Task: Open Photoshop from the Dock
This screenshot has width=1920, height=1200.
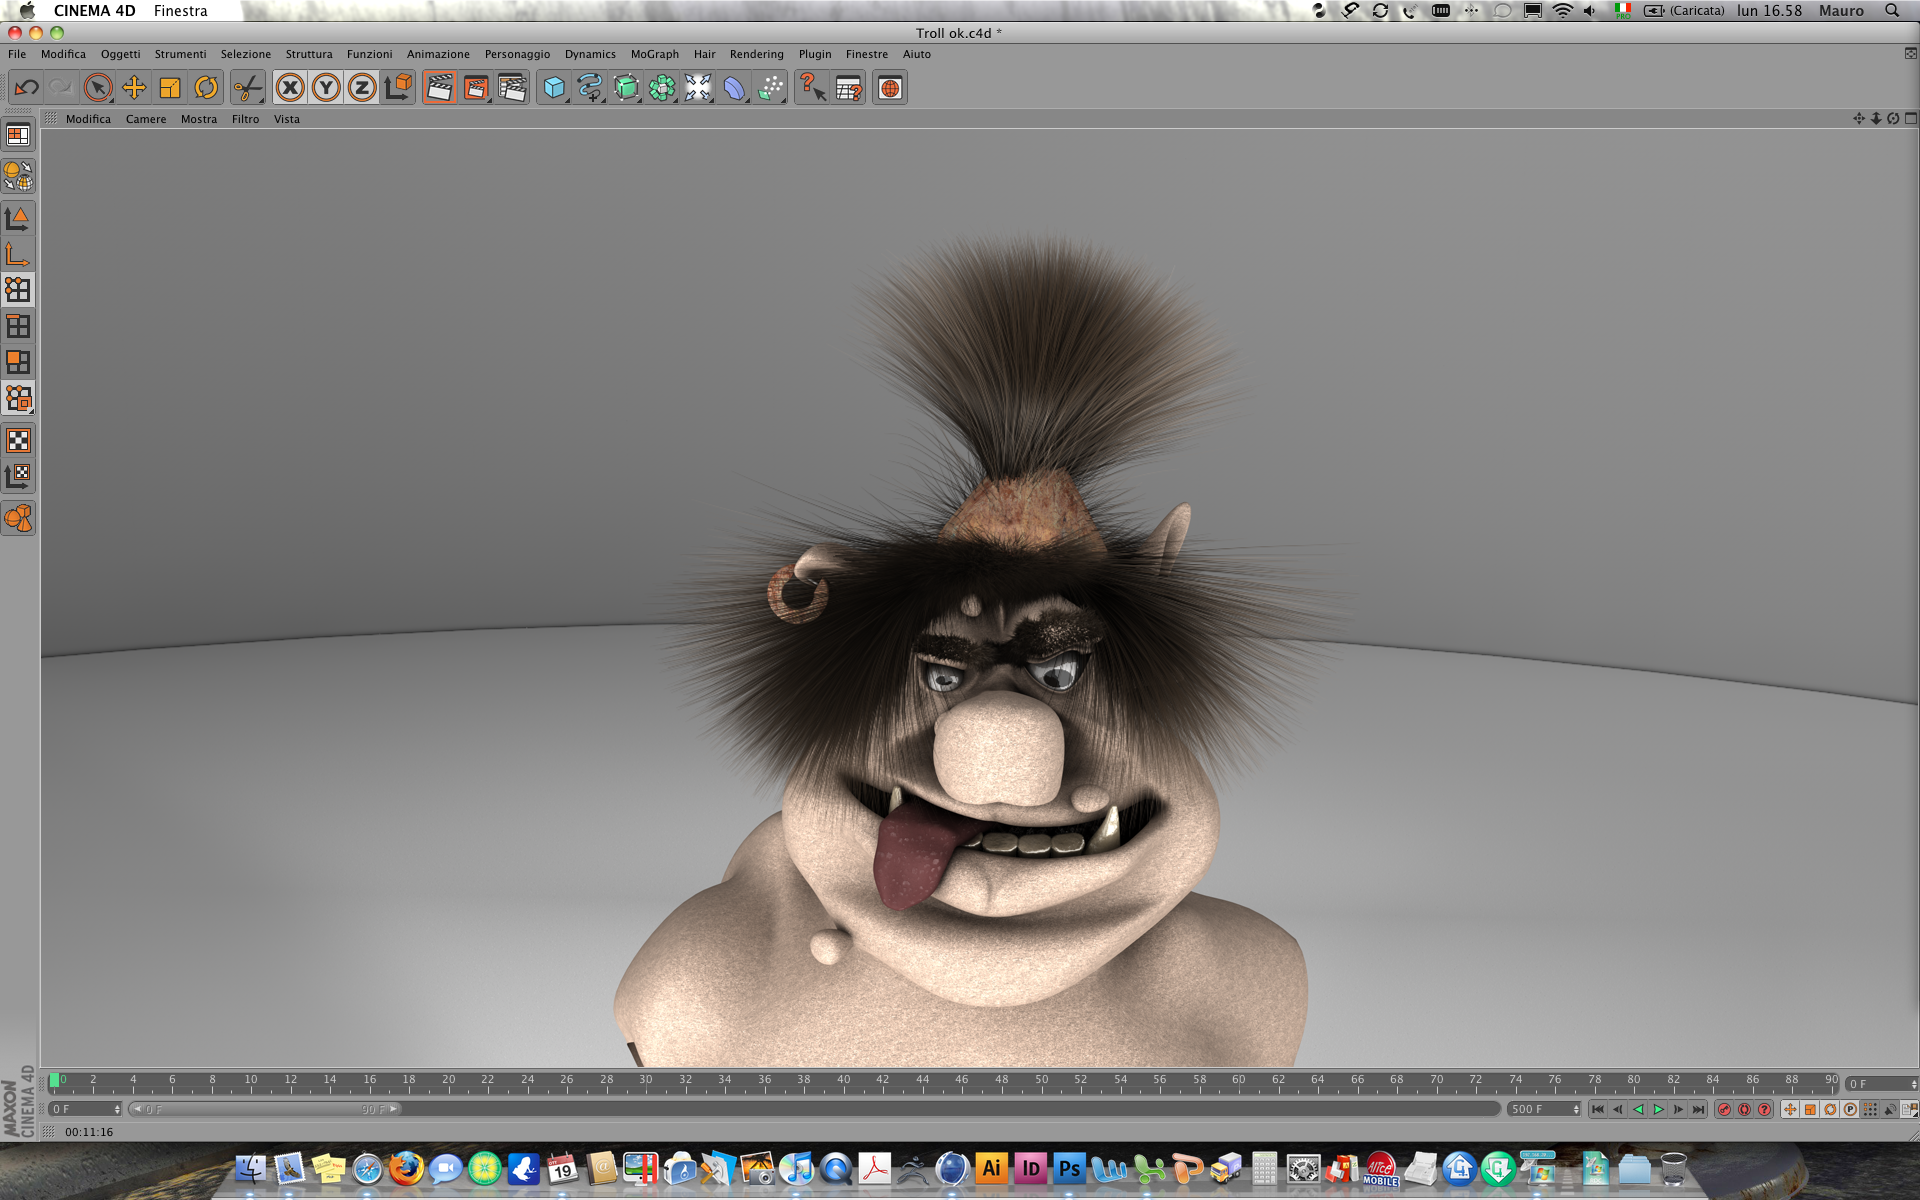Action: click(1069, 1168)
